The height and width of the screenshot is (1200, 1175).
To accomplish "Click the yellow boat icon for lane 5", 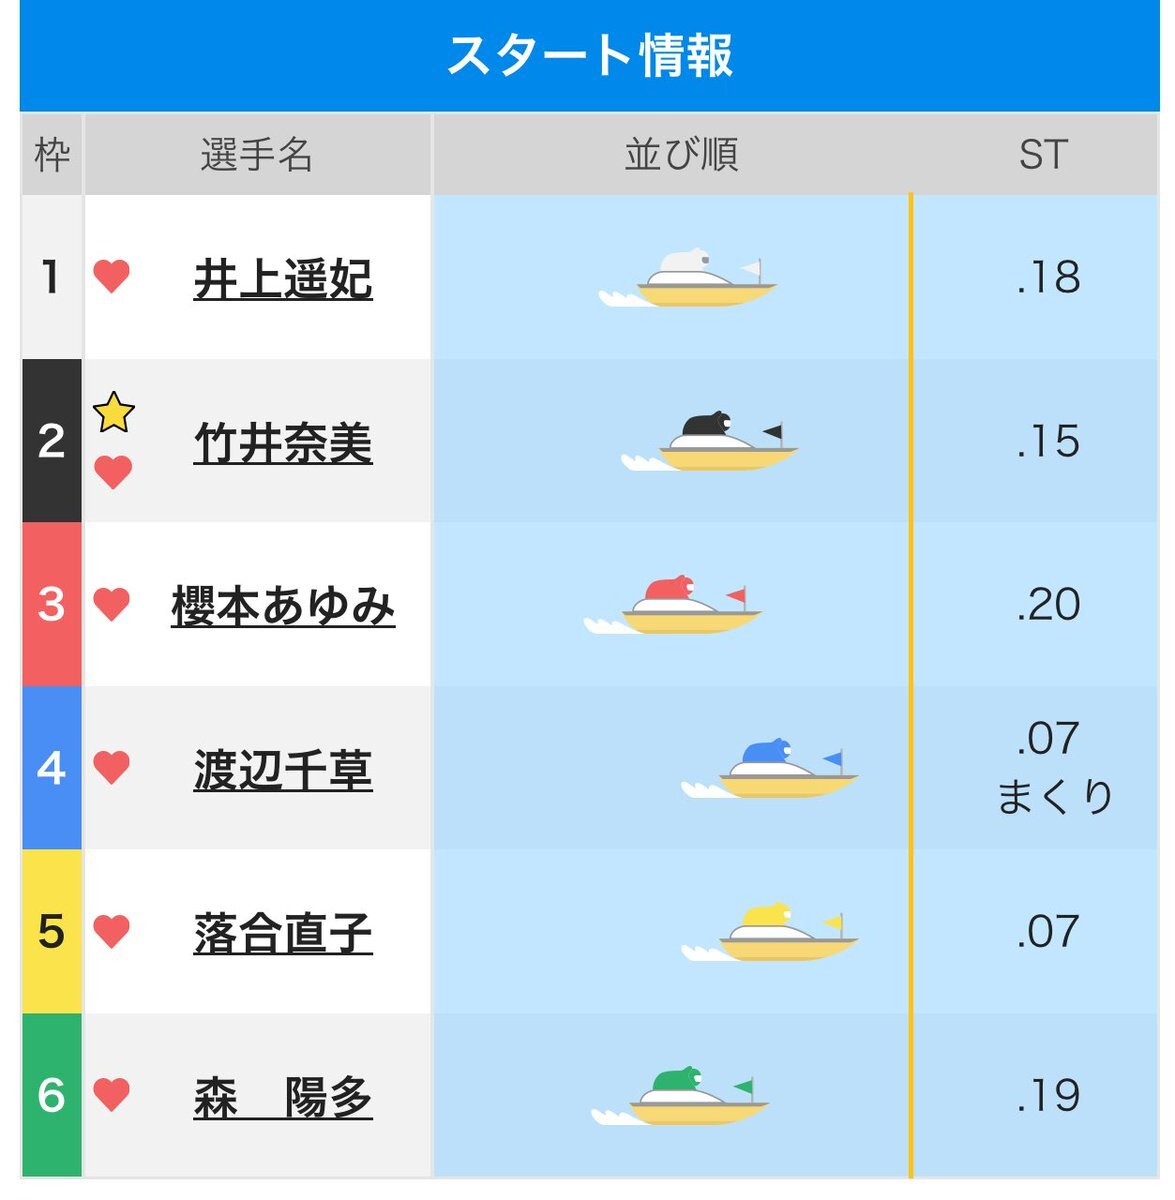I will tap(770, 932).
